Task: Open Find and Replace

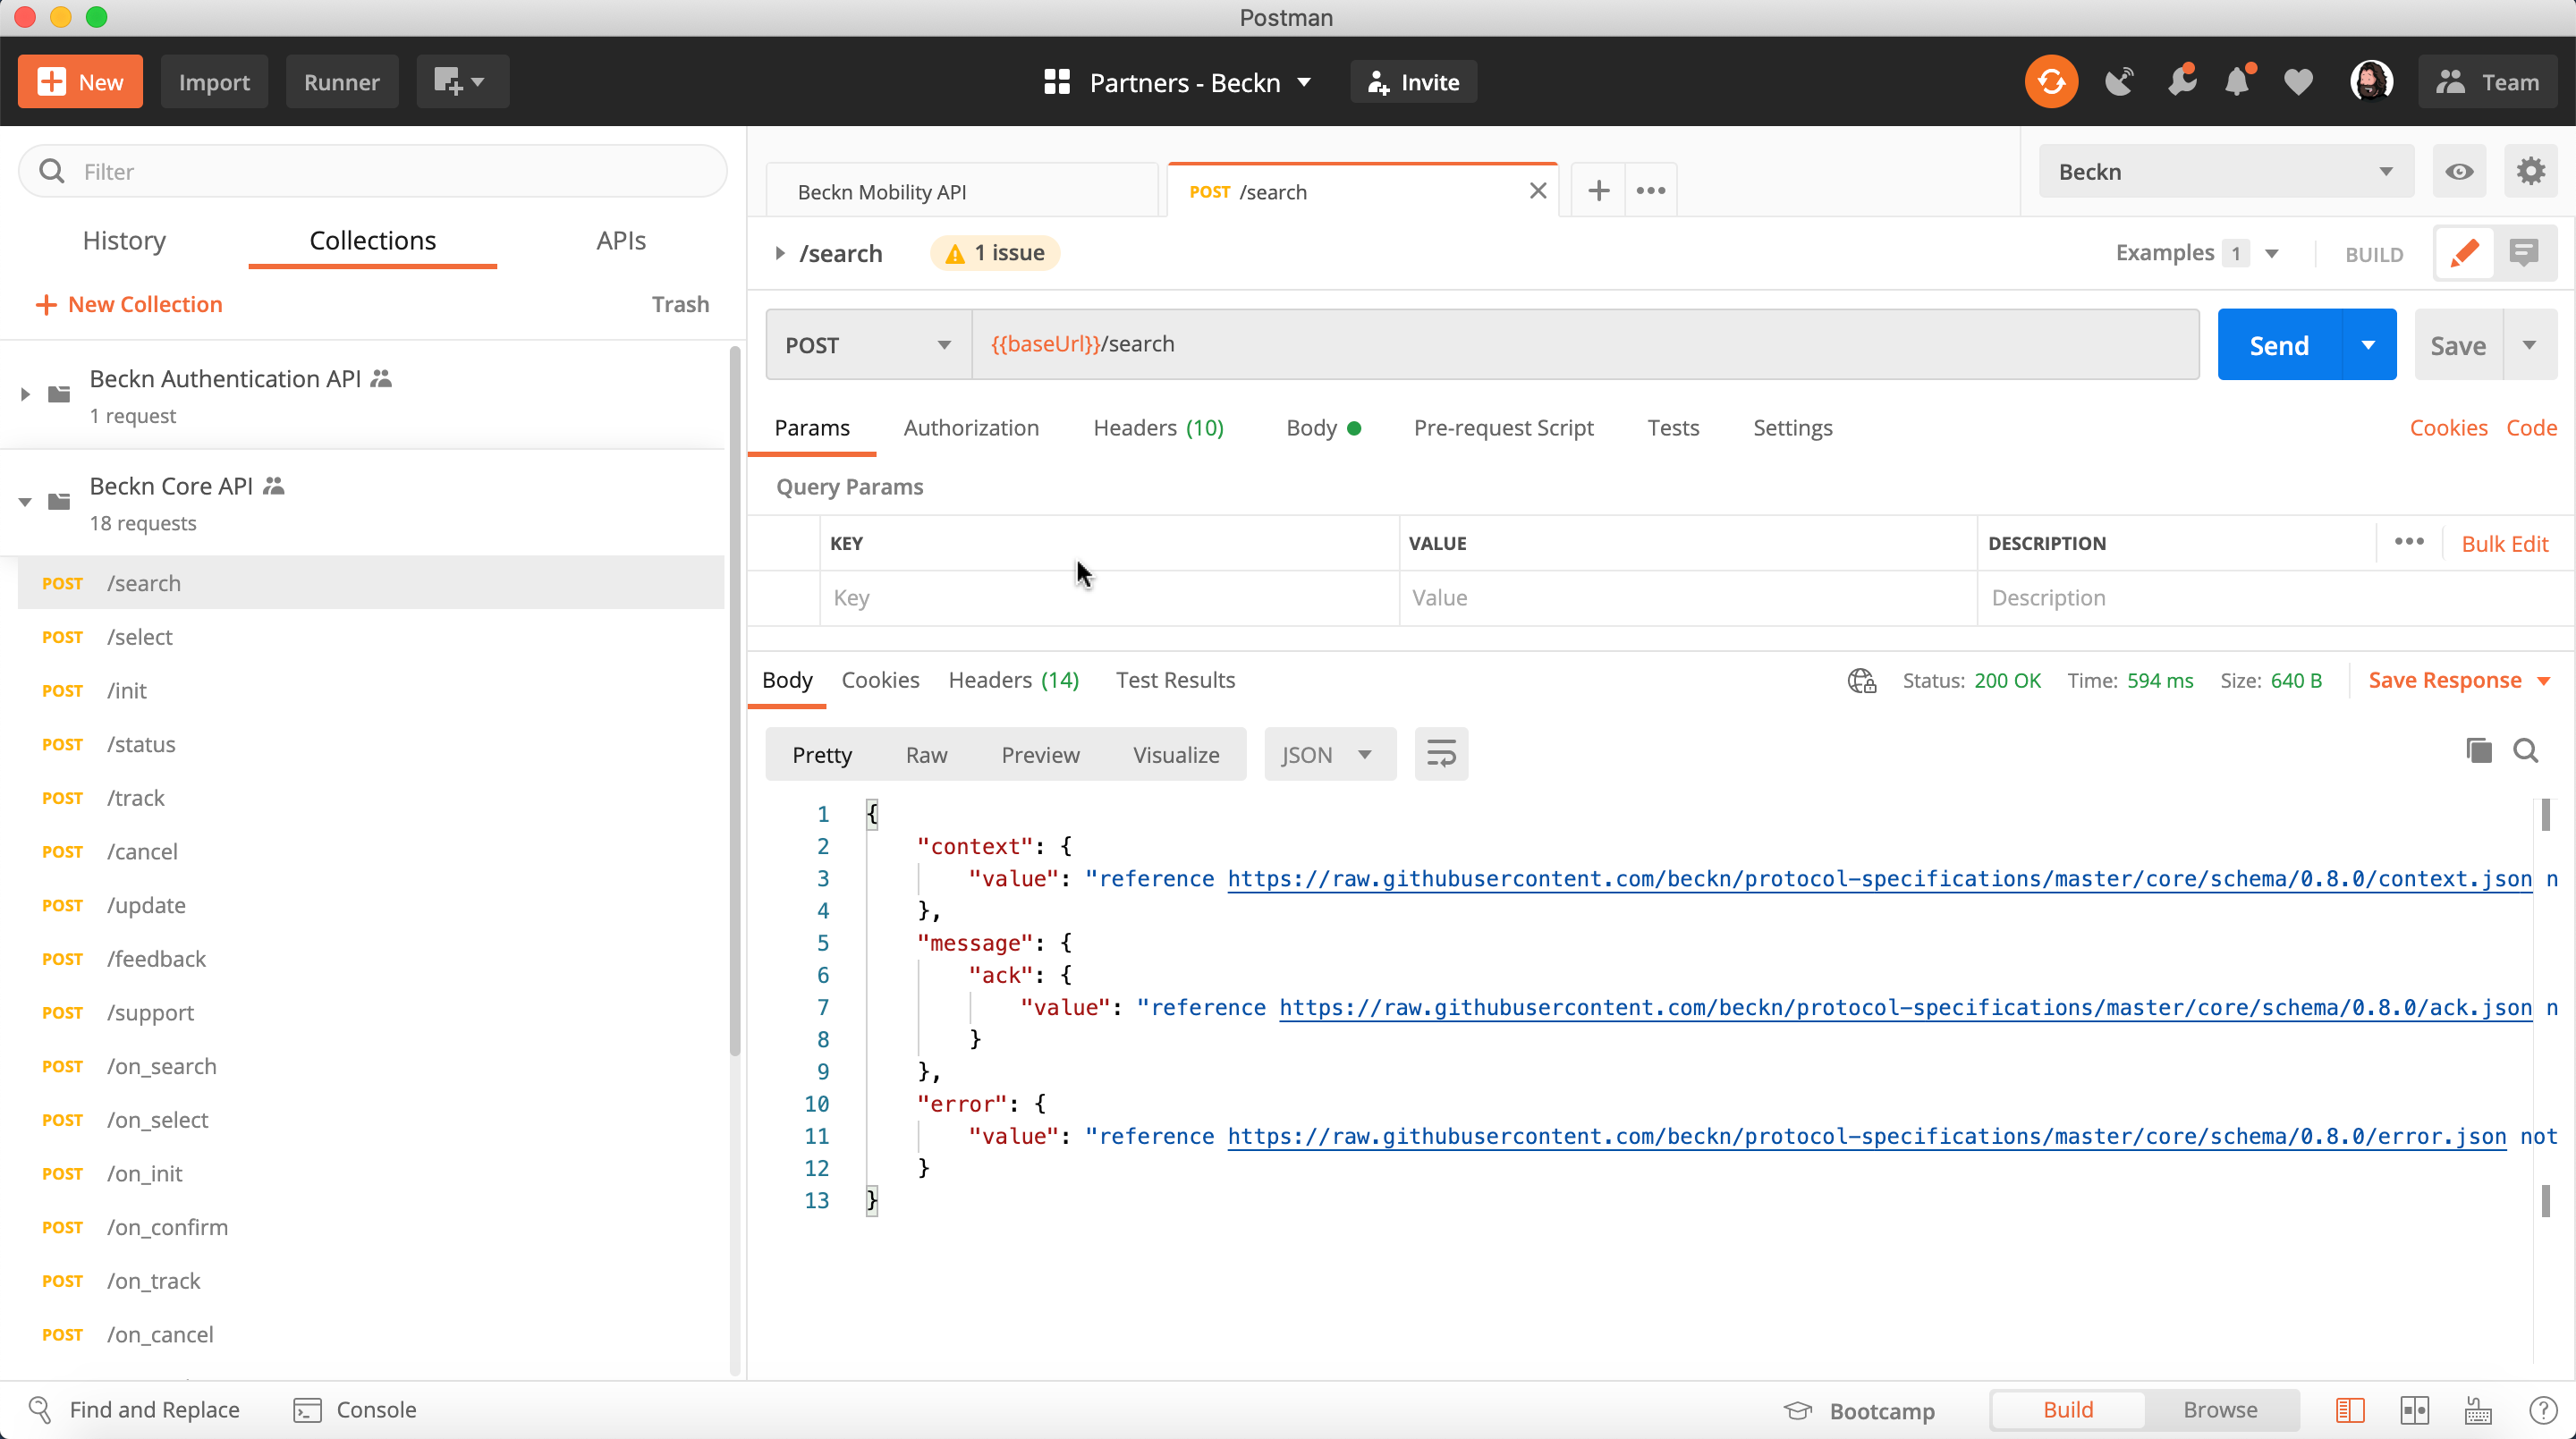Action: [134, 1410]
